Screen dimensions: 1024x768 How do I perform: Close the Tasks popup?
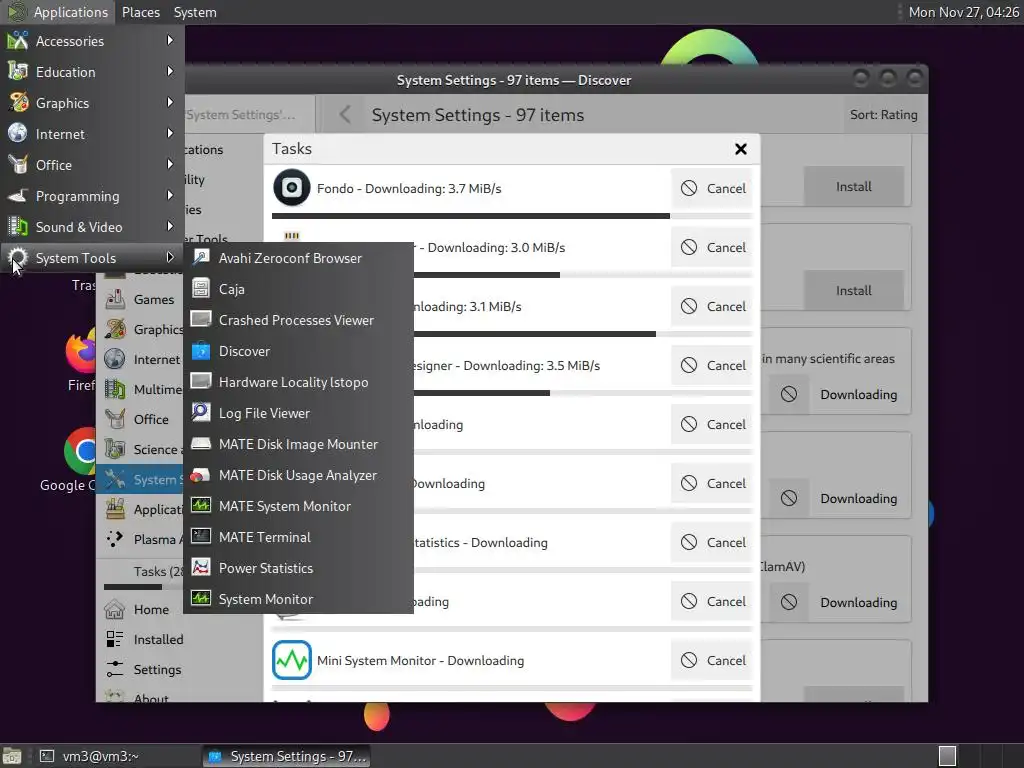pyautogui.click(x=741, y=149)
